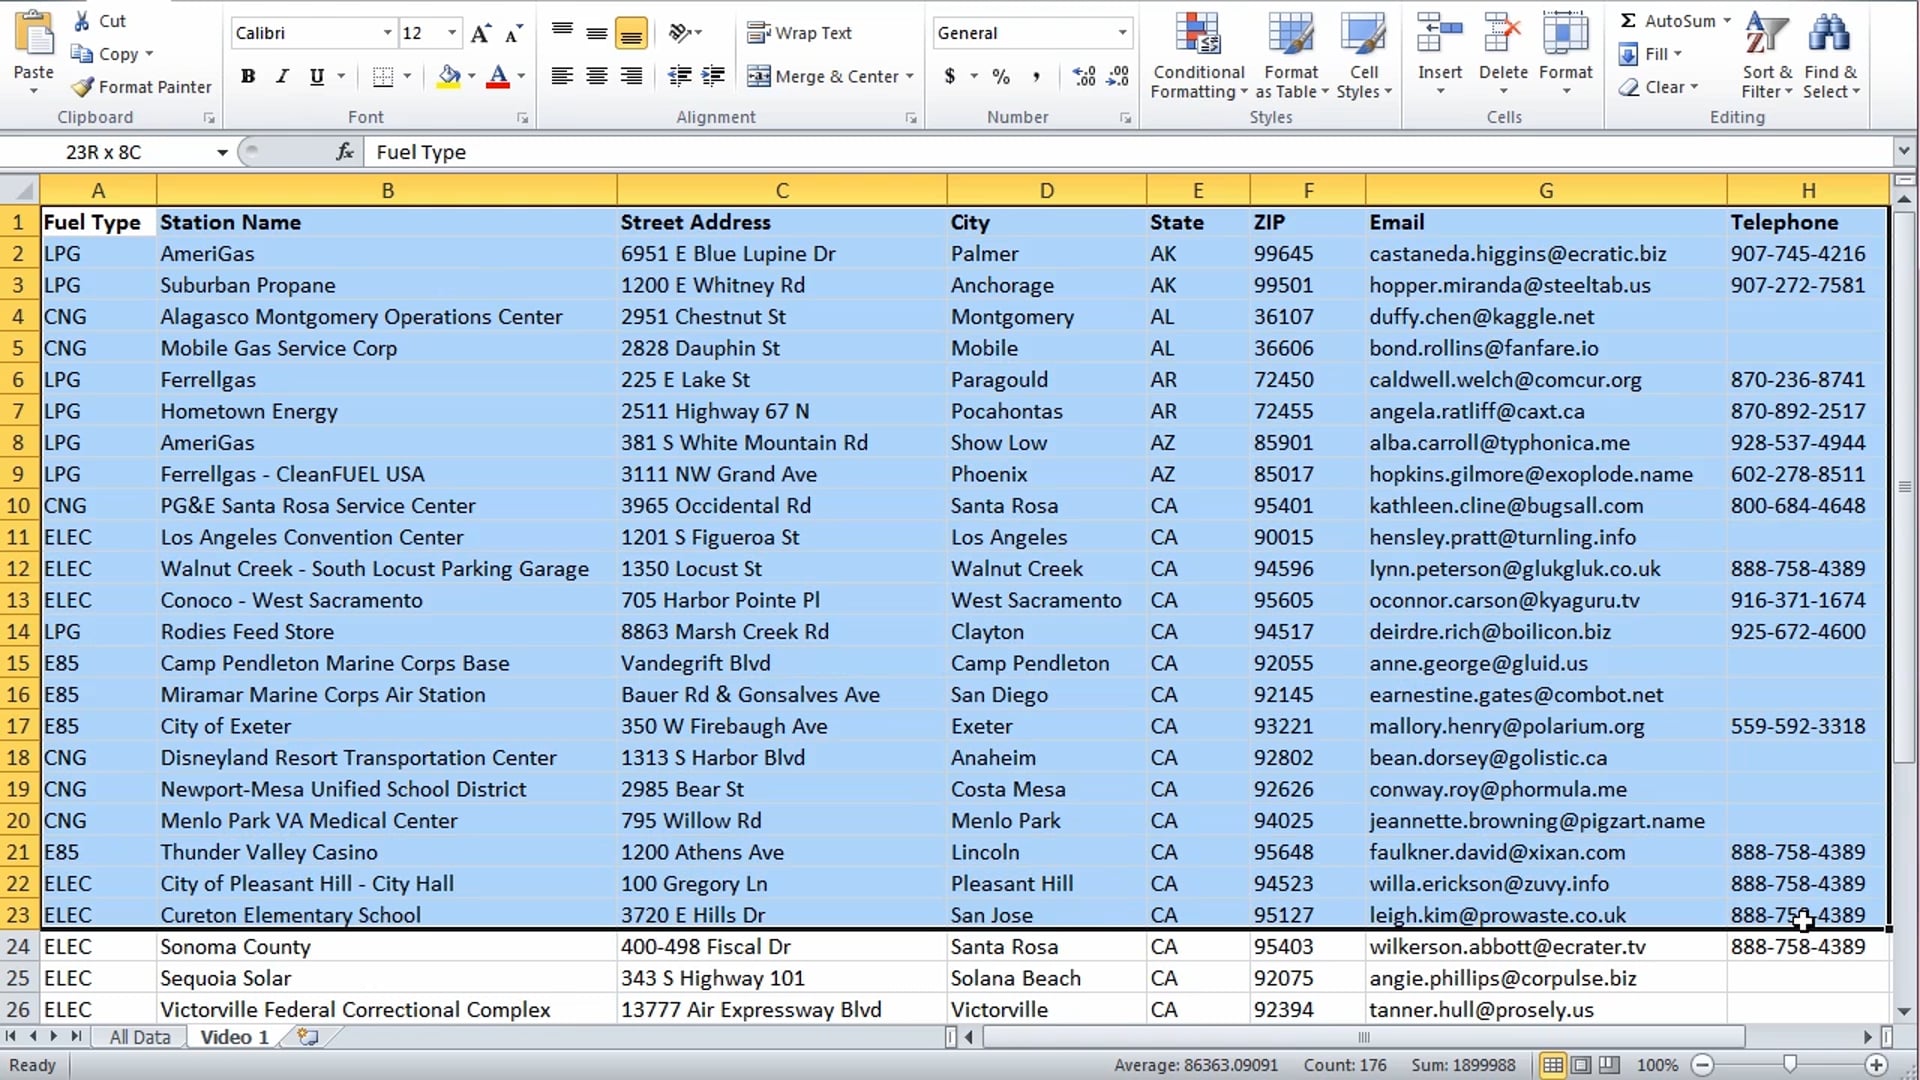The image size is (1920, 1080).
Task: Toggle Underline formatting
Action: point(317,77)
